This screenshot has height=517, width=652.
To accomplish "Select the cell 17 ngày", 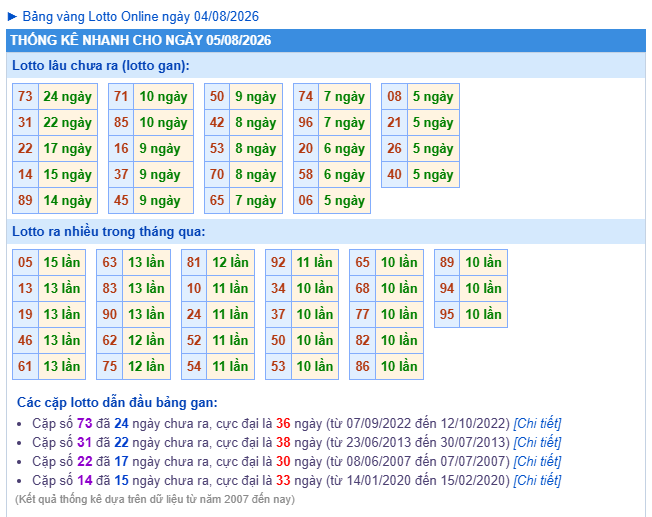I will pos(68,148).
